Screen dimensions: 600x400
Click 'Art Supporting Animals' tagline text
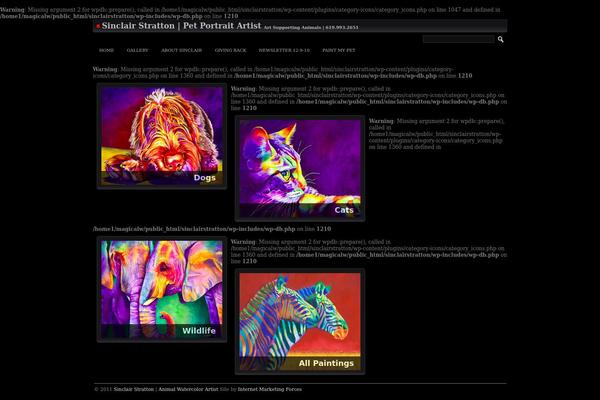coord(292,28)
